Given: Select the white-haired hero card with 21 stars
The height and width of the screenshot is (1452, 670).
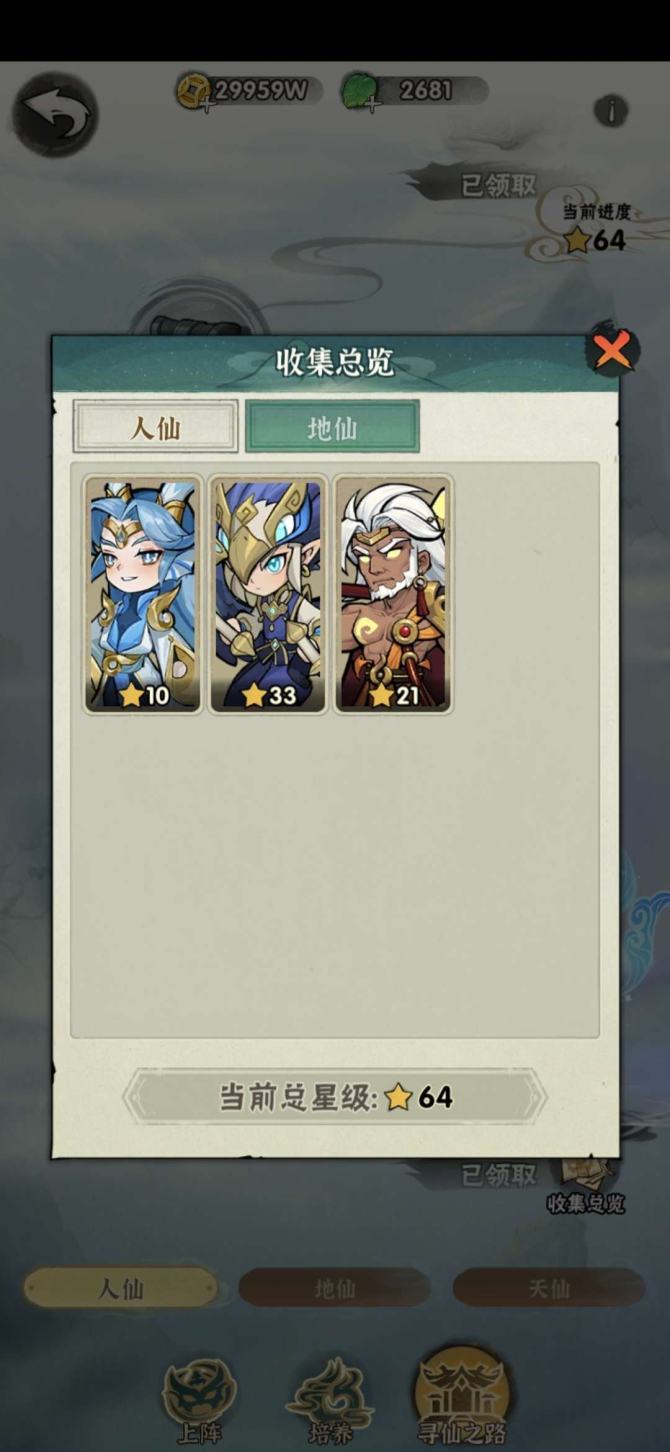Looking at the screenshot, I should tap(393, 594).
